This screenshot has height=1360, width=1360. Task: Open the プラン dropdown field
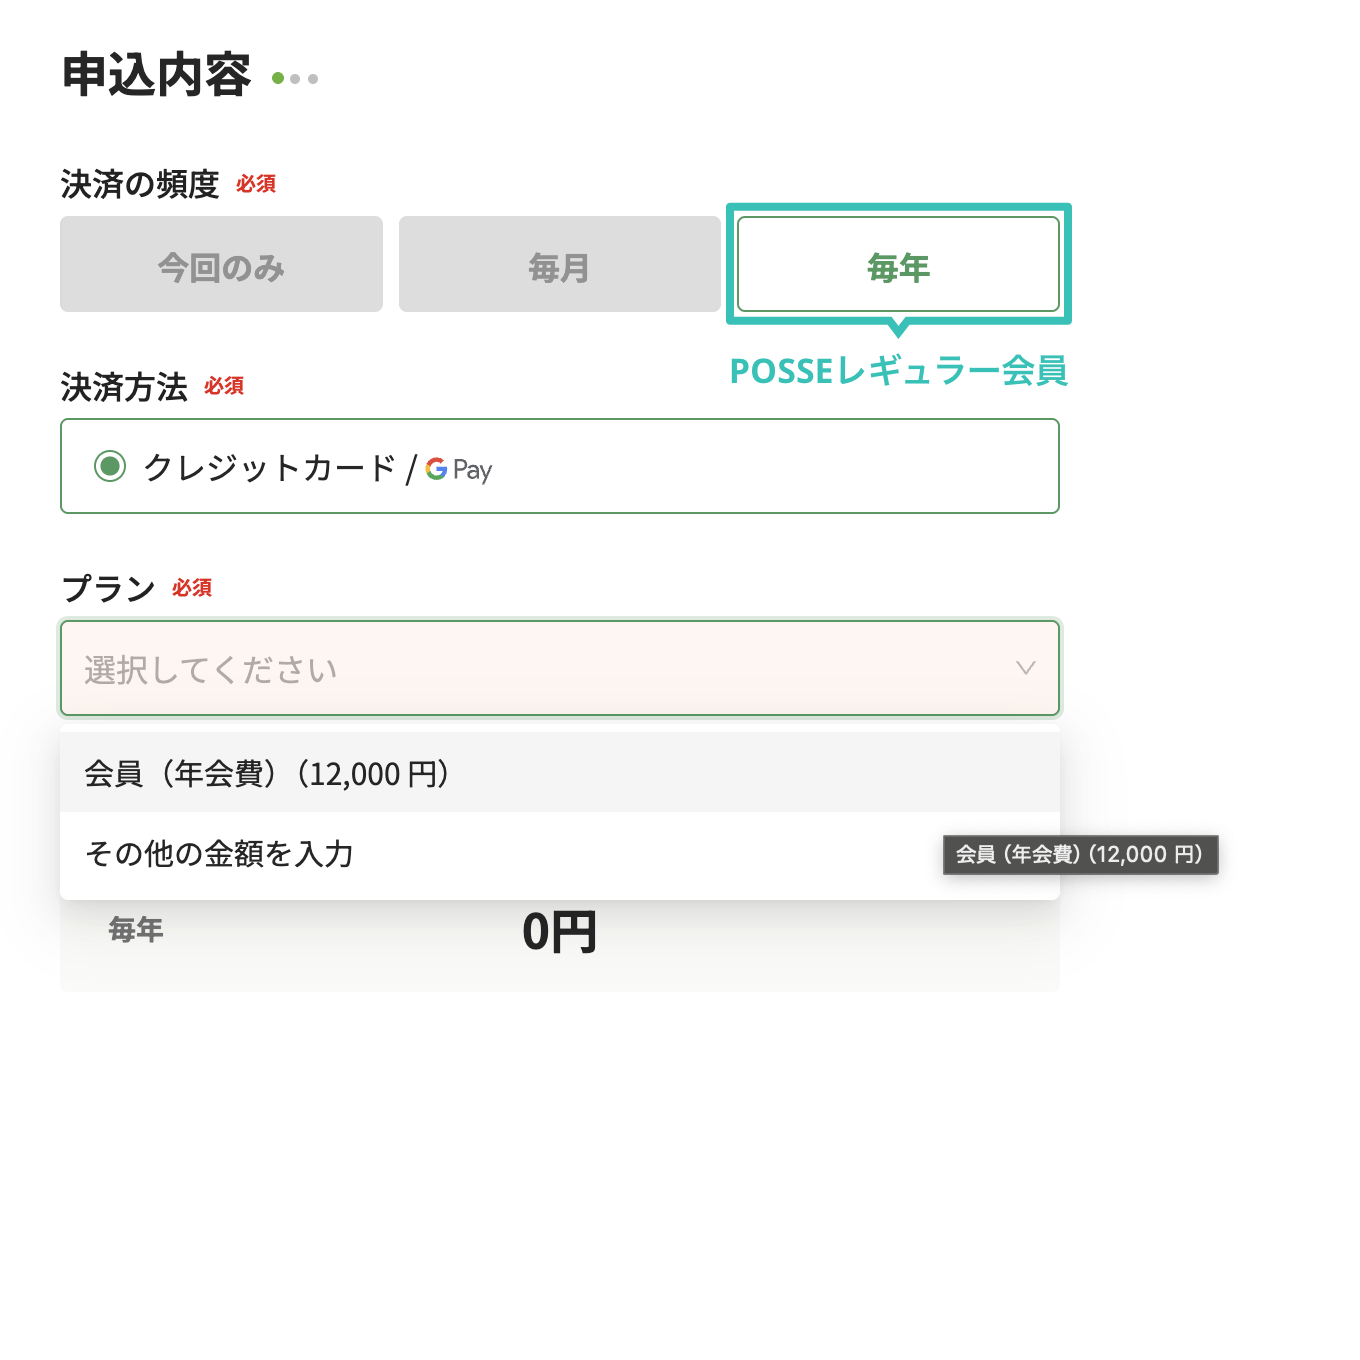(540, 668)
